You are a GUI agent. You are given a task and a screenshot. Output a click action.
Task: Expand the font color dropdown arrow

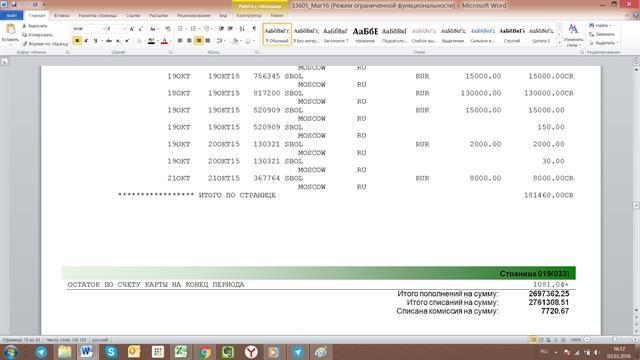pyautogui.click(x=170, y=41)
